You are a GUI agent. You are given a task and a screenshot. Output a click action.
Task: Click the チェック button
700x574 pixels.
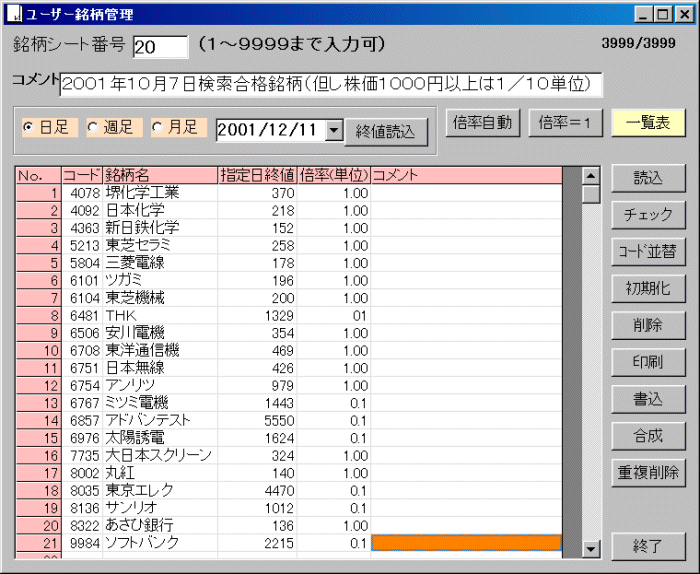click(648, 215)
